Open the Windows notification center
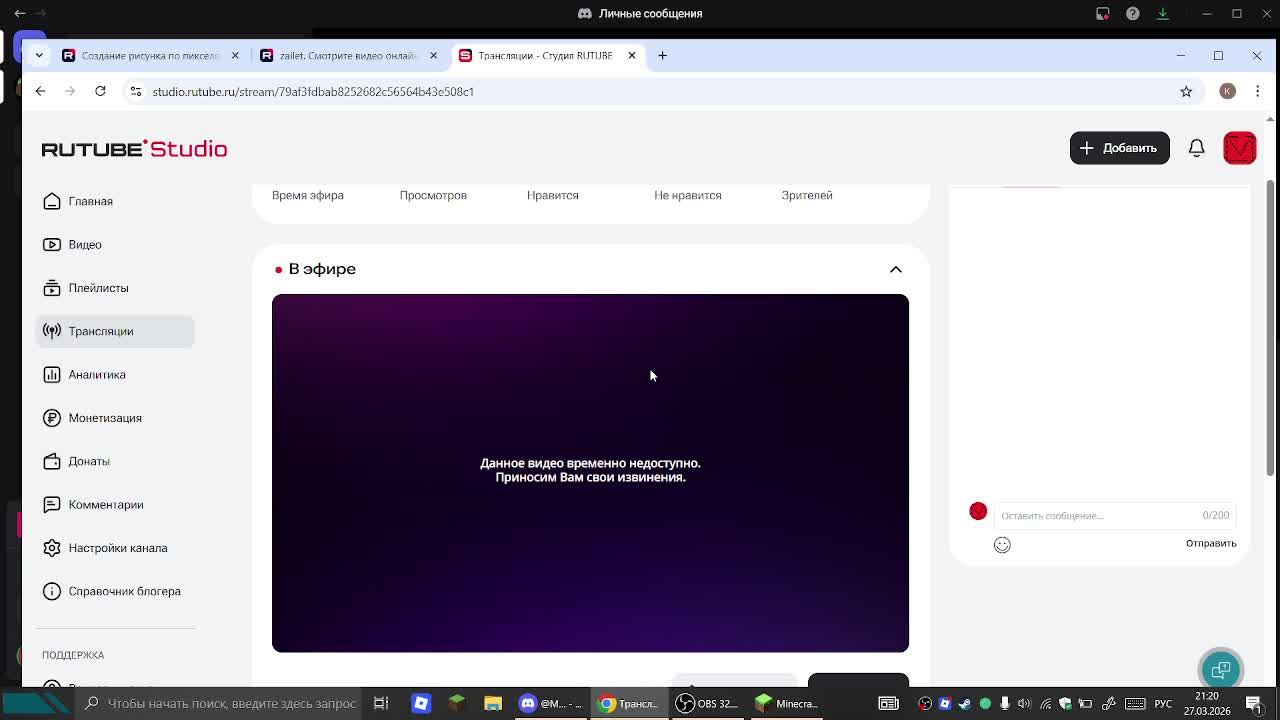1280x720 pixels. [1254, 703]
